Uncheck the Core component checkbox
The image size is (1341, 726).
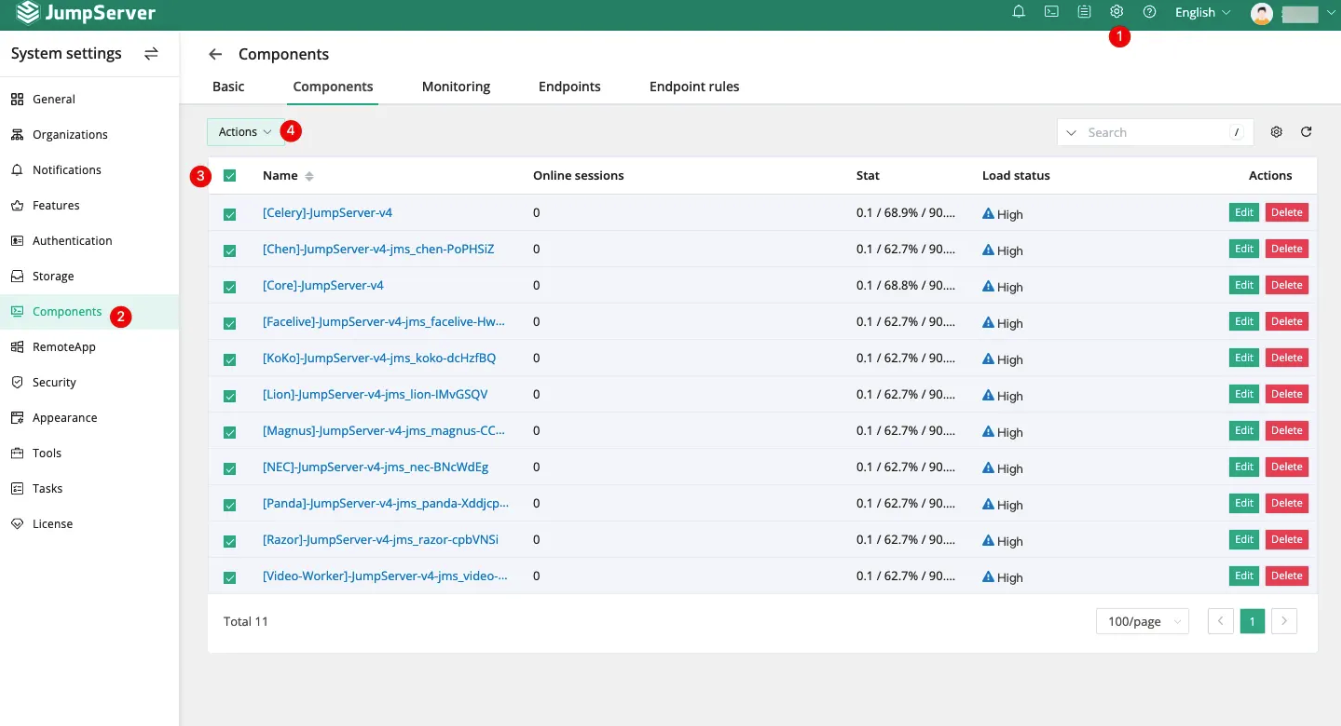tap(230, 287)
